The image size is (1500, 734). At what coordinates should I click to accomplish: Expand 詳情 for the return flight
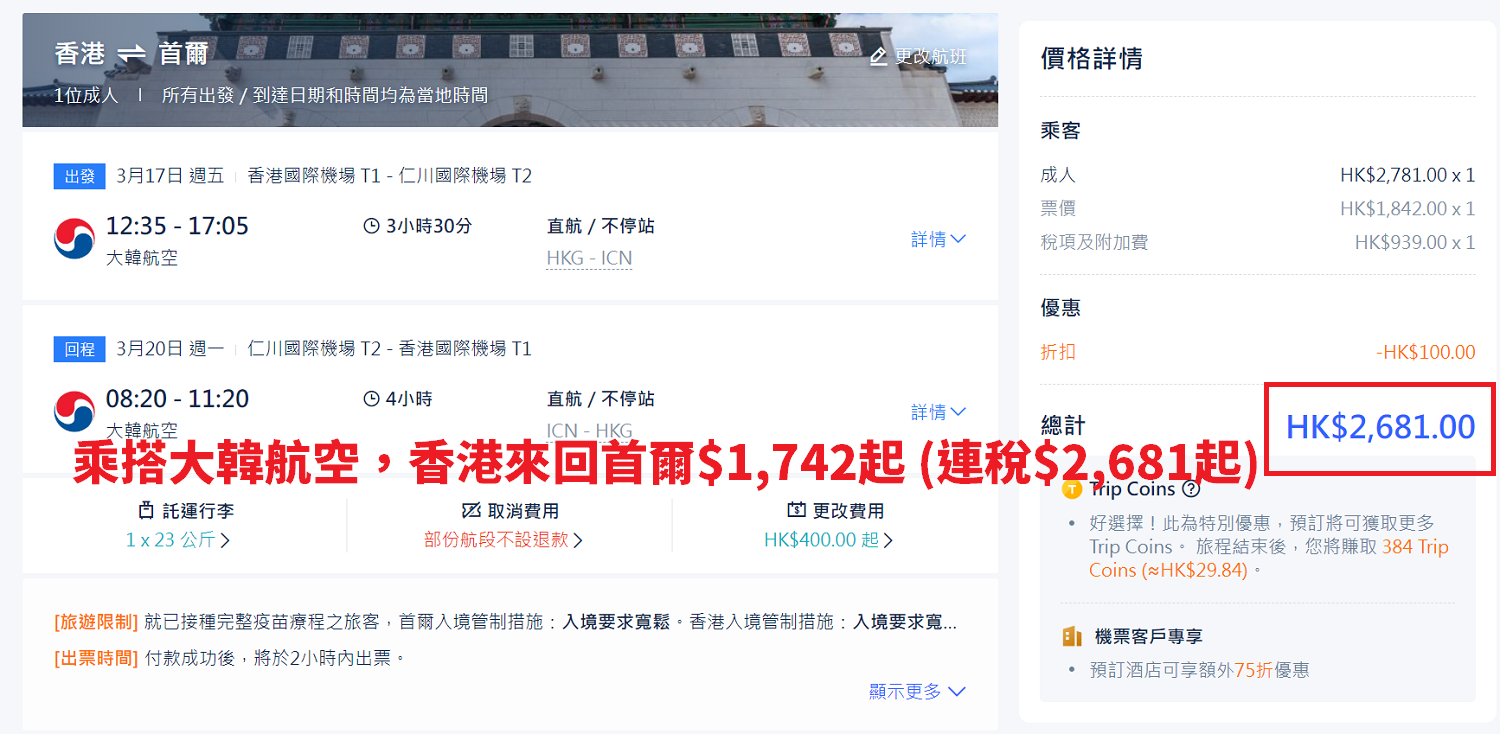click(938, 412)
